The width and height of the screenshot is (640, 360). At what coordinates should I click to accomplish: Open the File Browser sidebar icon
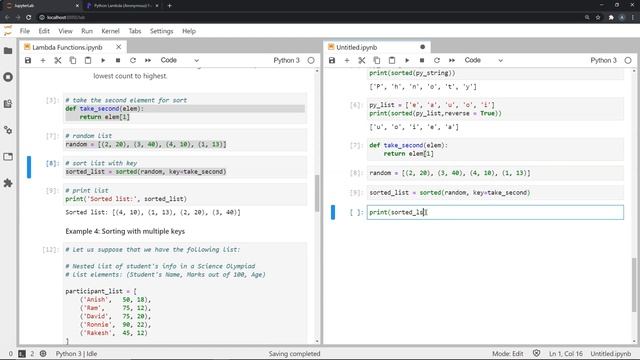[8, 51]
